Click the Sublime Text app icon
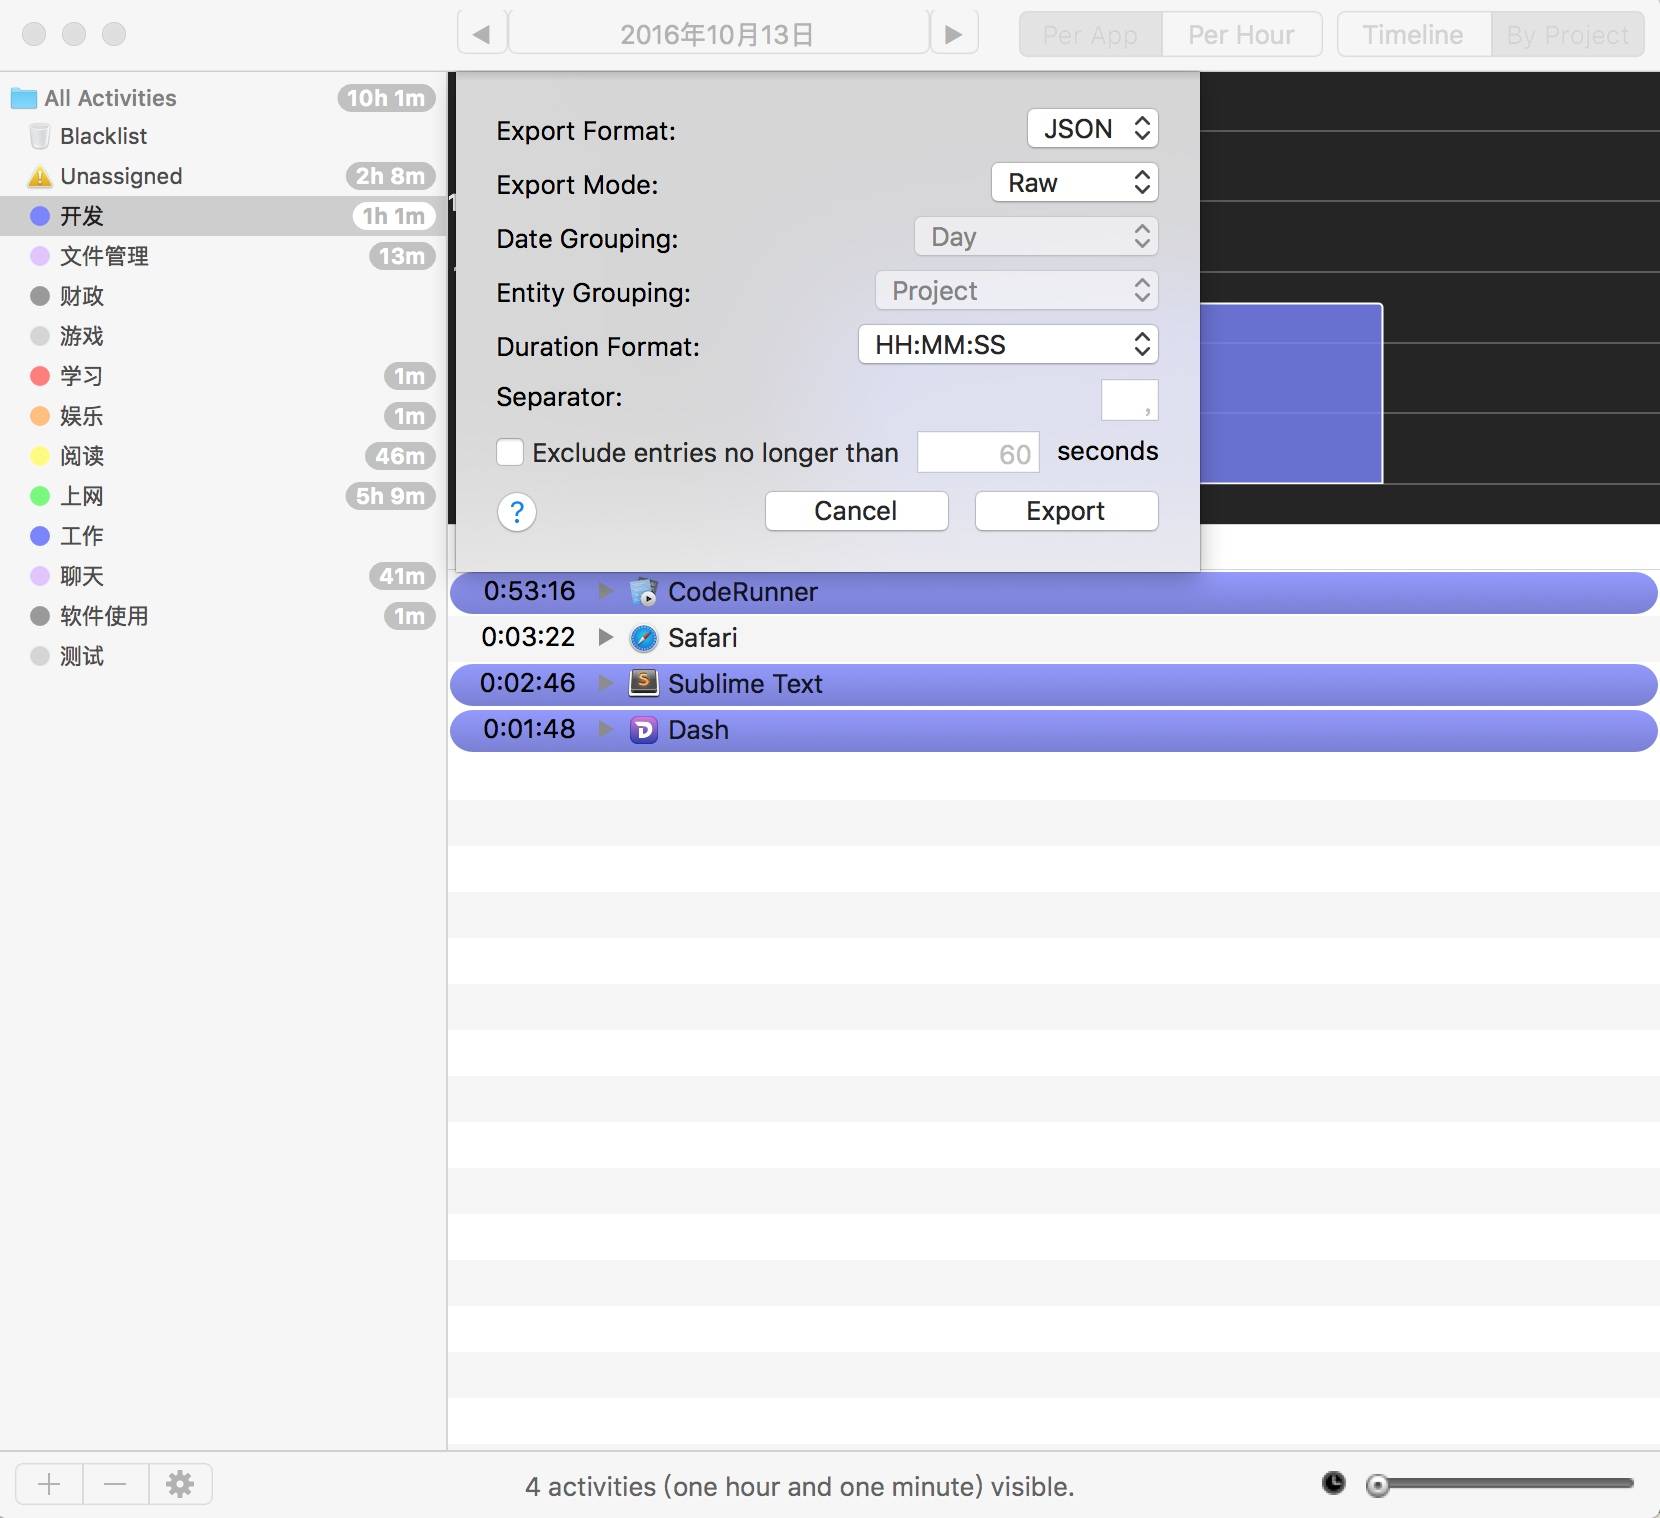The image size is (1660, 1518). 644,684
